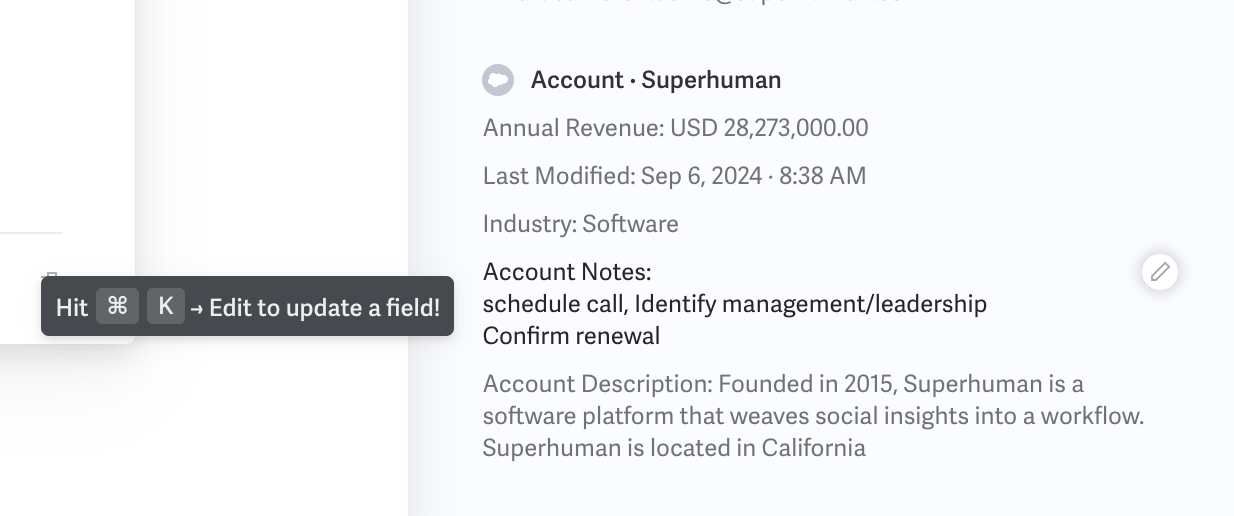
Task: Click the partially visible email address at top
Action: click(695, 3)
